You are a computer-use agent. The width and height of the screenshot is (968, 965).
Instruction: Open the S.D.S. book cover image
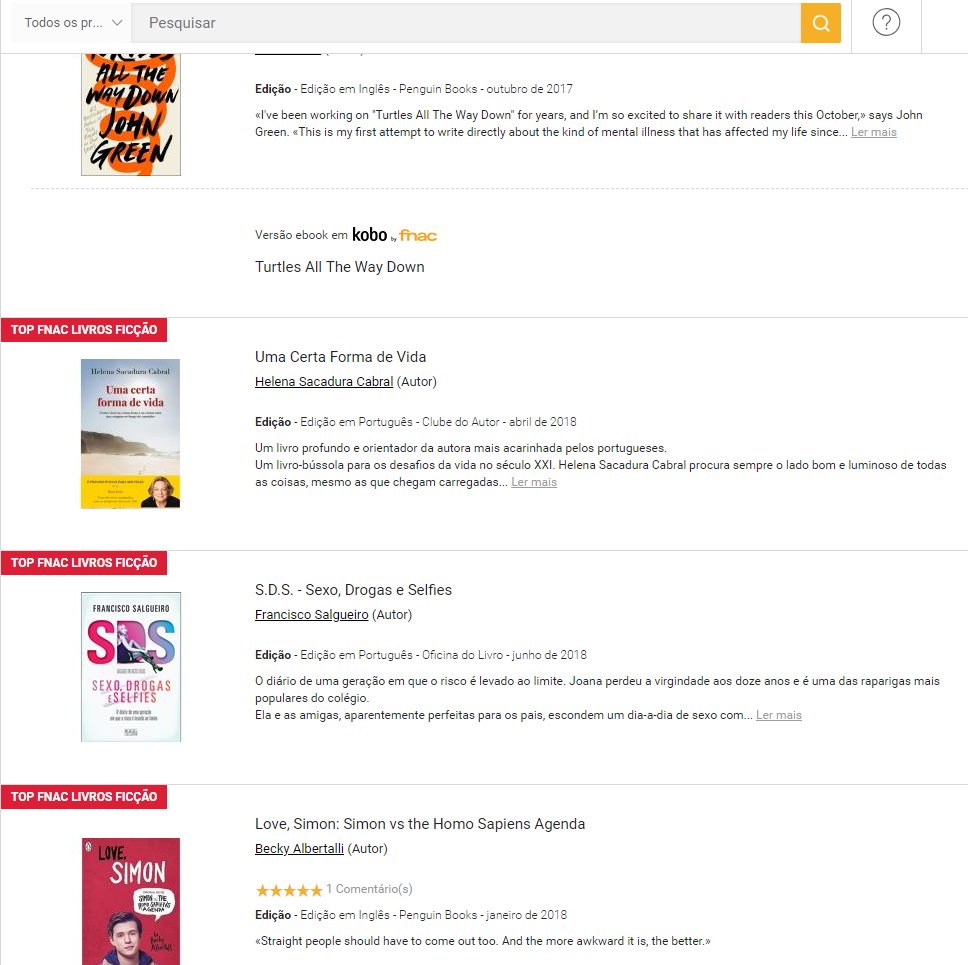click(131, 666)
